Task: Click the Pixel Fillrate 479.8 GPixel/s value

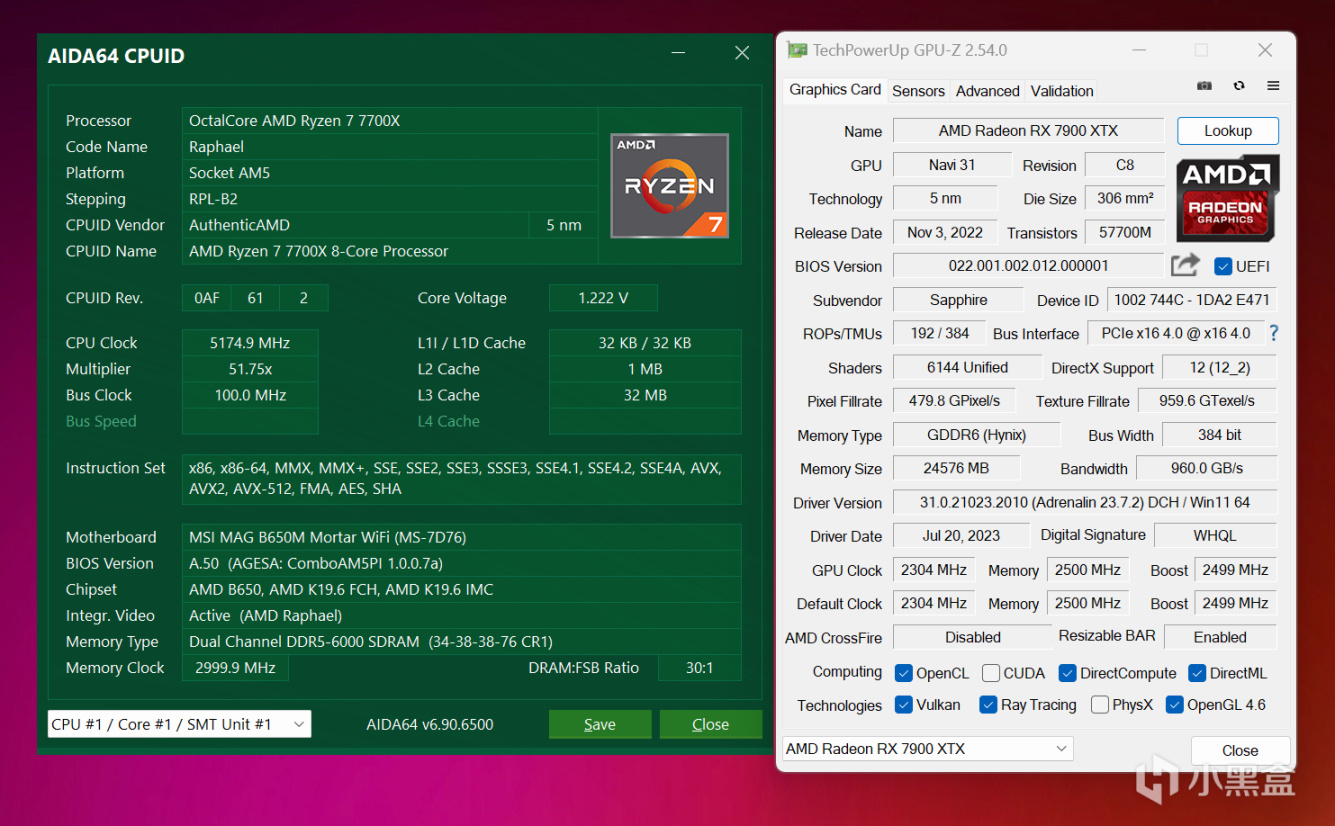Action: pyautogui.click(x=954, y=401)
